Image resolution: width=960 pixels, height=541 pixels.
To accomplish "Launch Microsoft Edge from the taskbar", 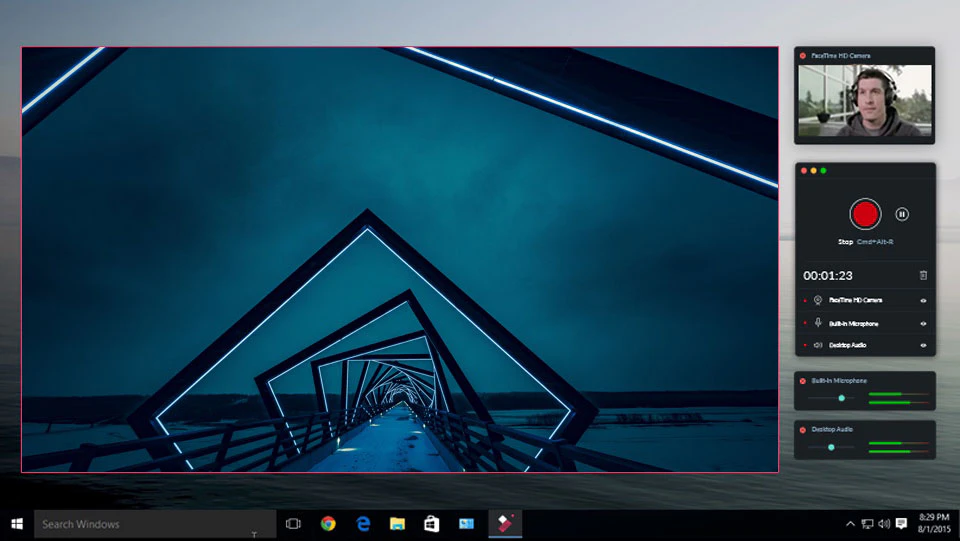I will 363,524.
